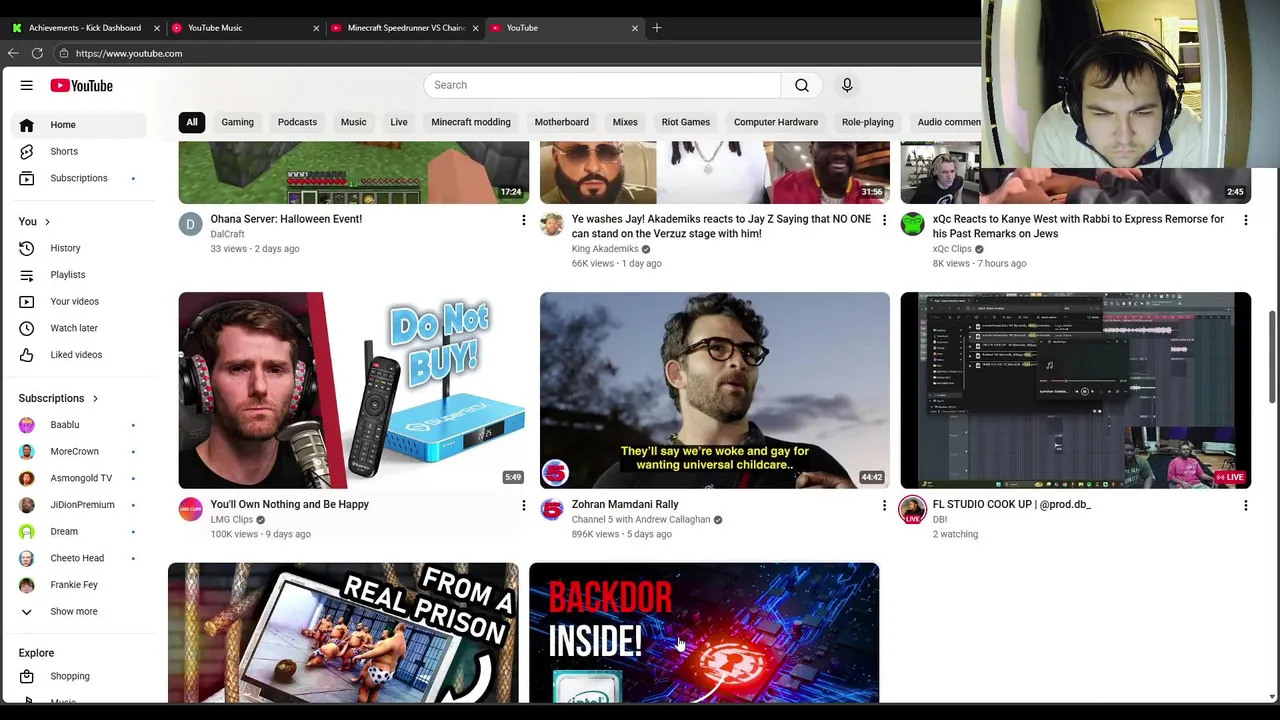Viewport: 1280px width, 720px height.
Task: Select the Role-playing filter chip
Action: click(x=868, y=122)
